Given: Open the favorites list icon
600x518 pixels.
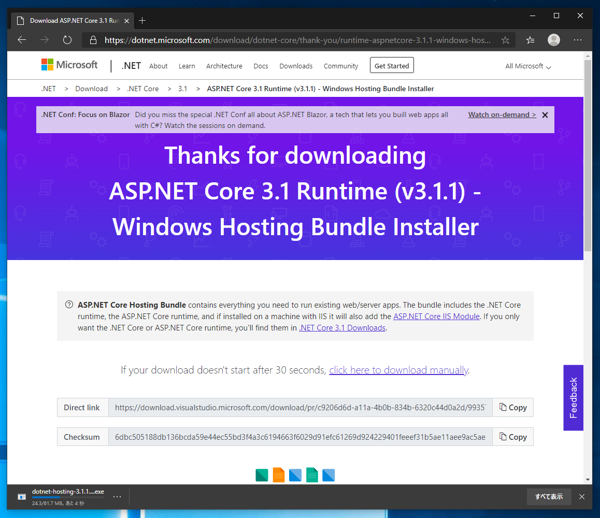Looking at the screenshot, I should tap(530, 40).
